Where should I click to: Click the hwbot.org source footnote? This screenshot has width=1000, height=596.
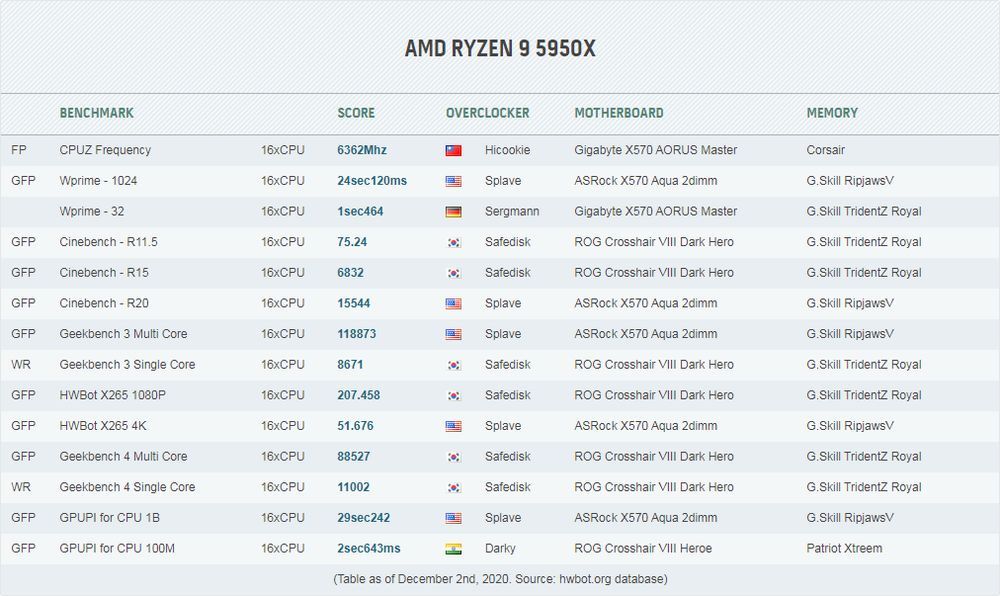pyautogui.click(x=500, y=579)
